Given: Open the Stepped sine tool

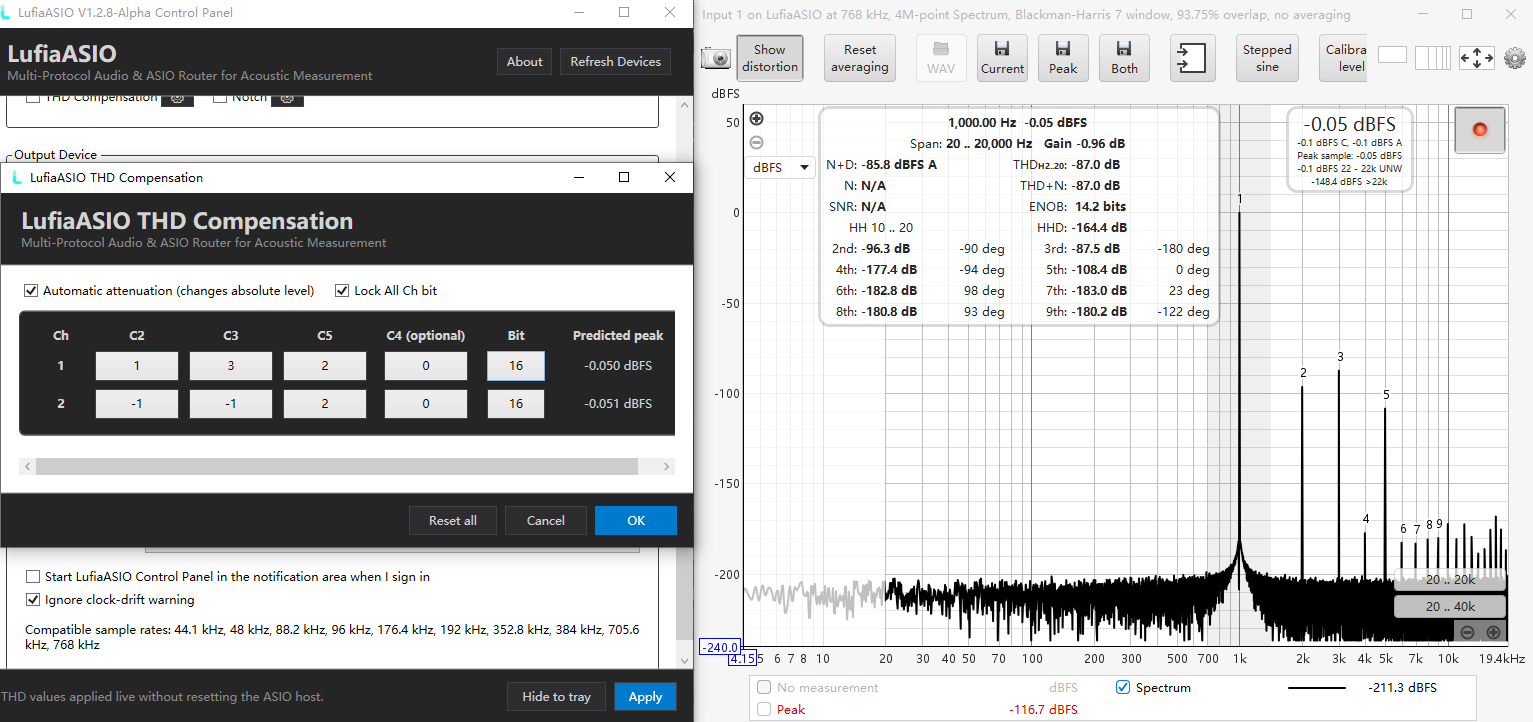Looking at the screenshot, I should point(1267,58).
